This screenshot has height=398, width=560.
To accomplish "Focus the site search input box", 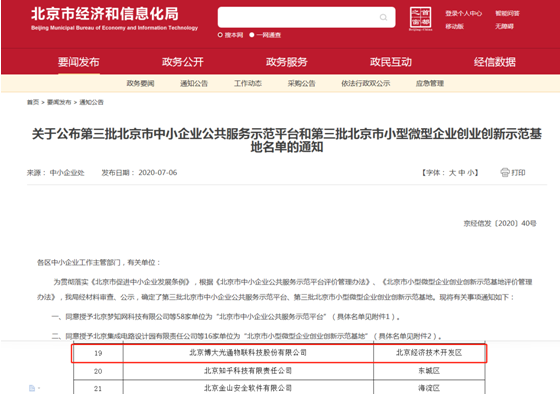I will coord(306,17).
